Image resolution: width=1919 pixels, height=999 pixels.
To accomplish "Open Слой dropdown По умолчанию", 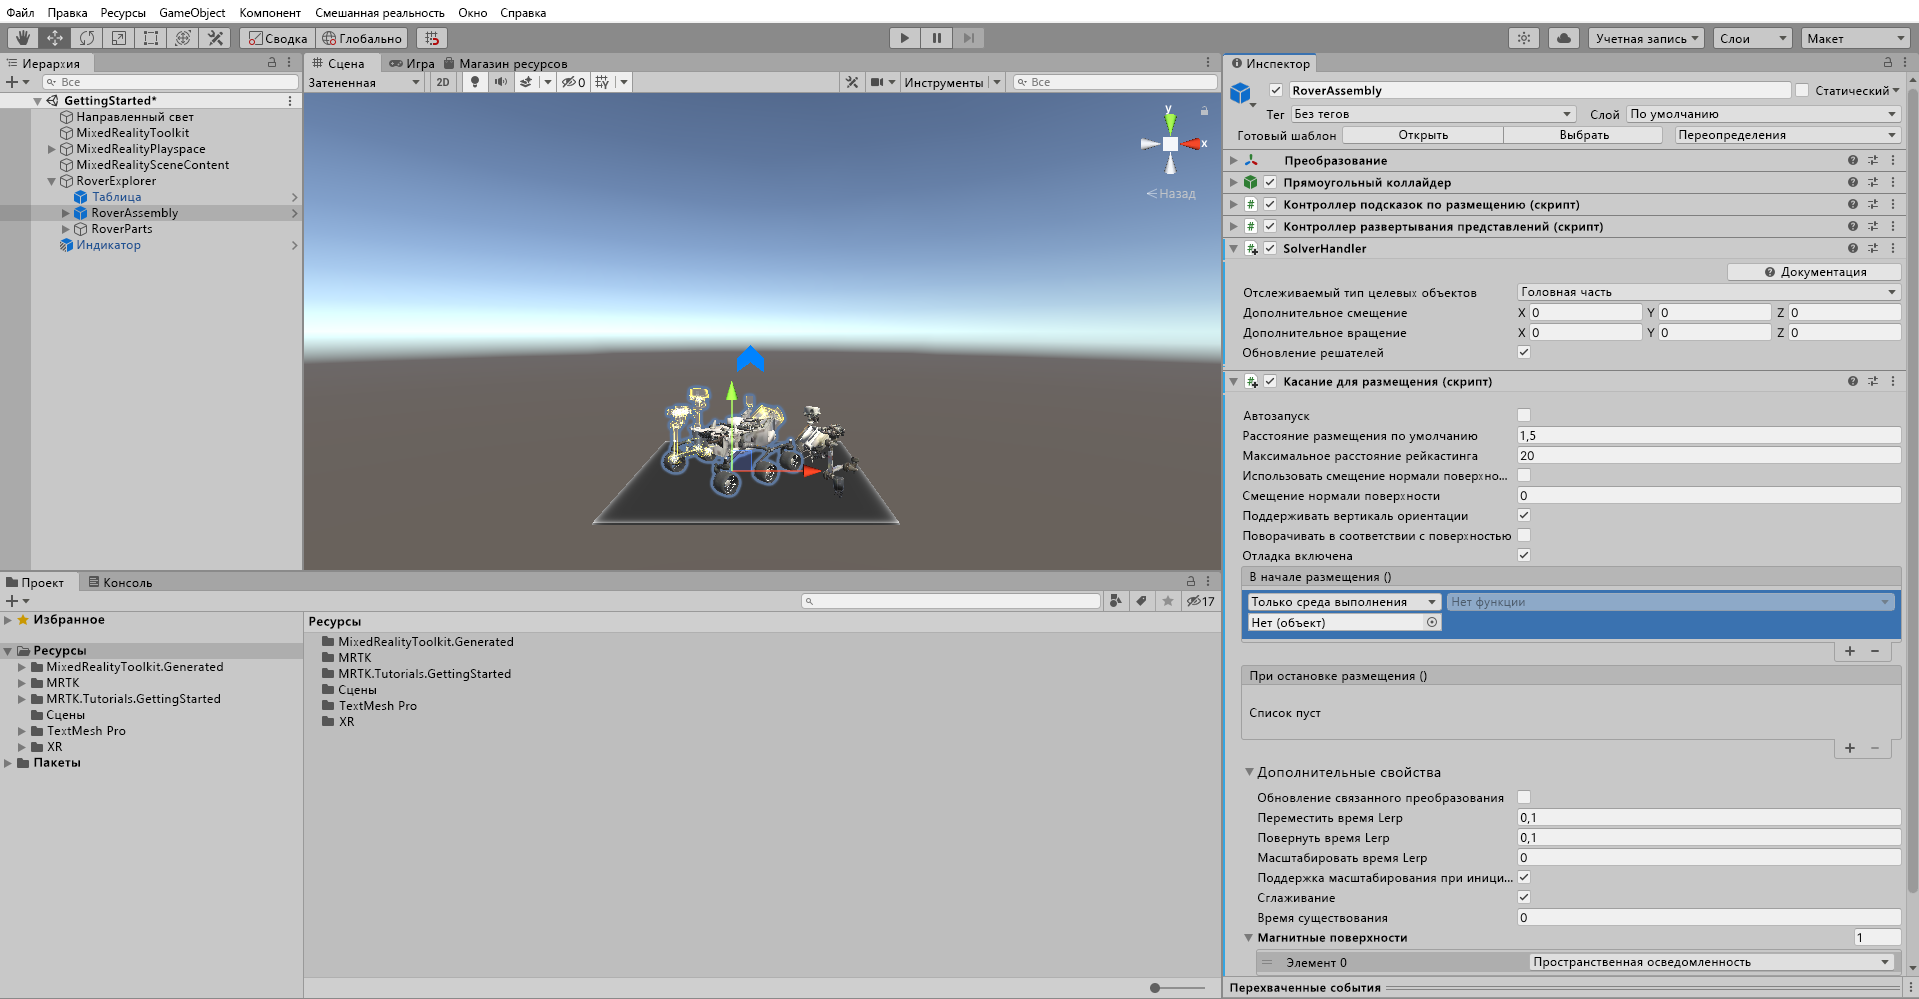I will [1762, 114].
